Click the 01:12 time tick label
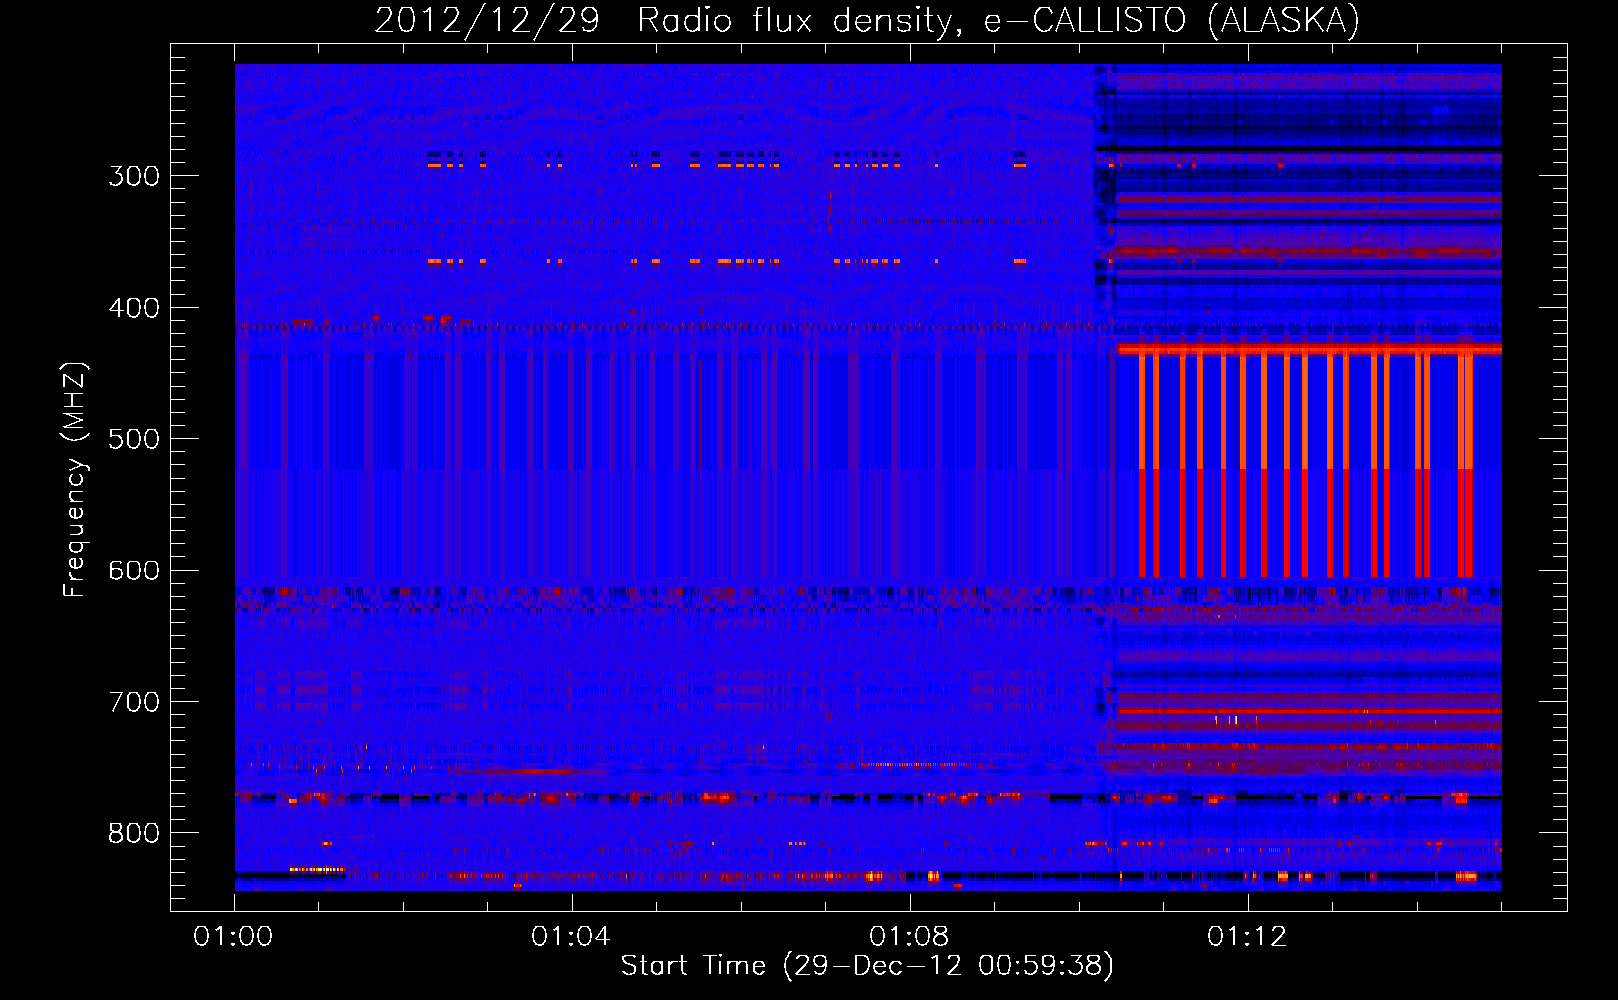The height and width of the screenshot is (1000, 1618). pos(1247,936)
